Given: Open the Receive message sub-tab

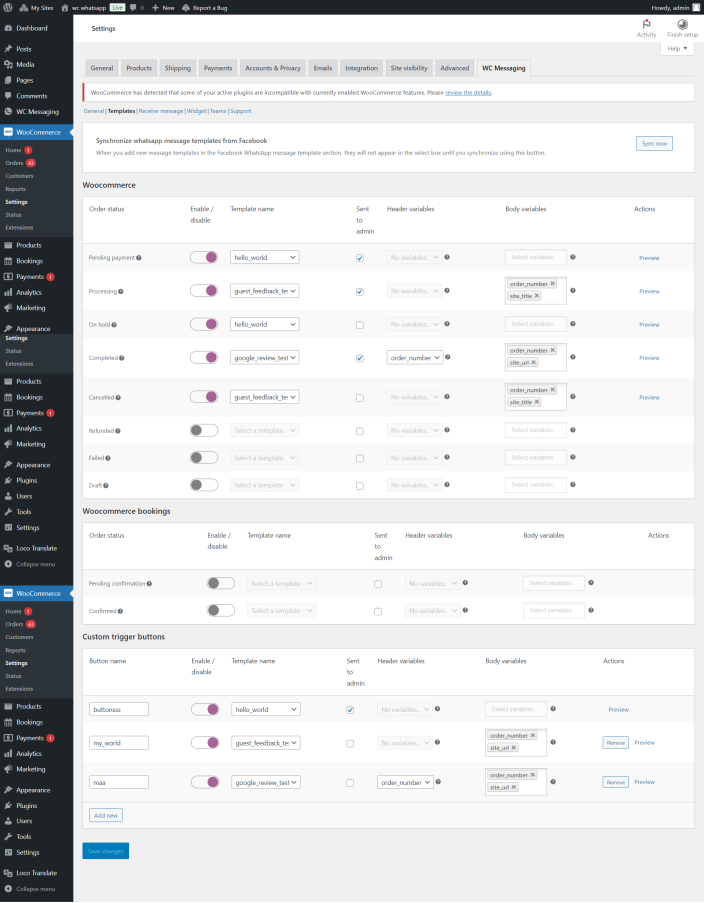Looking at the screenshot, I should 161,111.
